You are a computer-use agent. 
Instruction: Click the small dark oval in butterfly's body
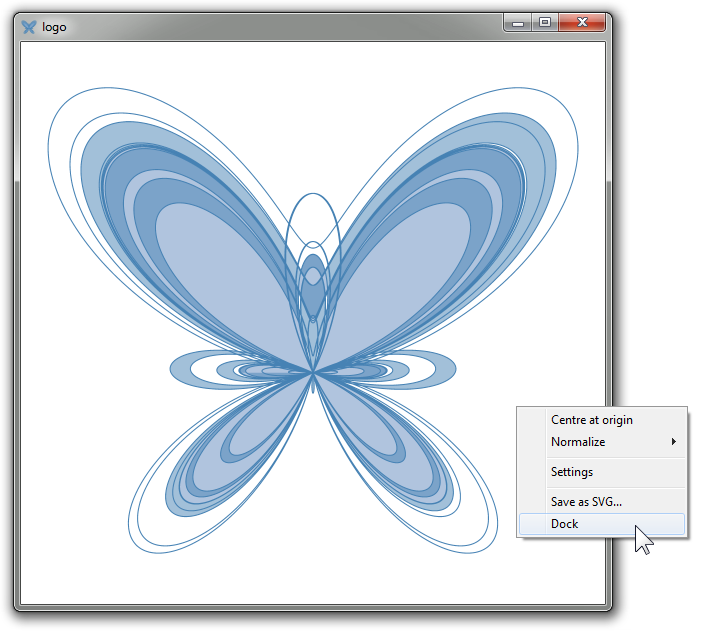click(x=313, y=290)
